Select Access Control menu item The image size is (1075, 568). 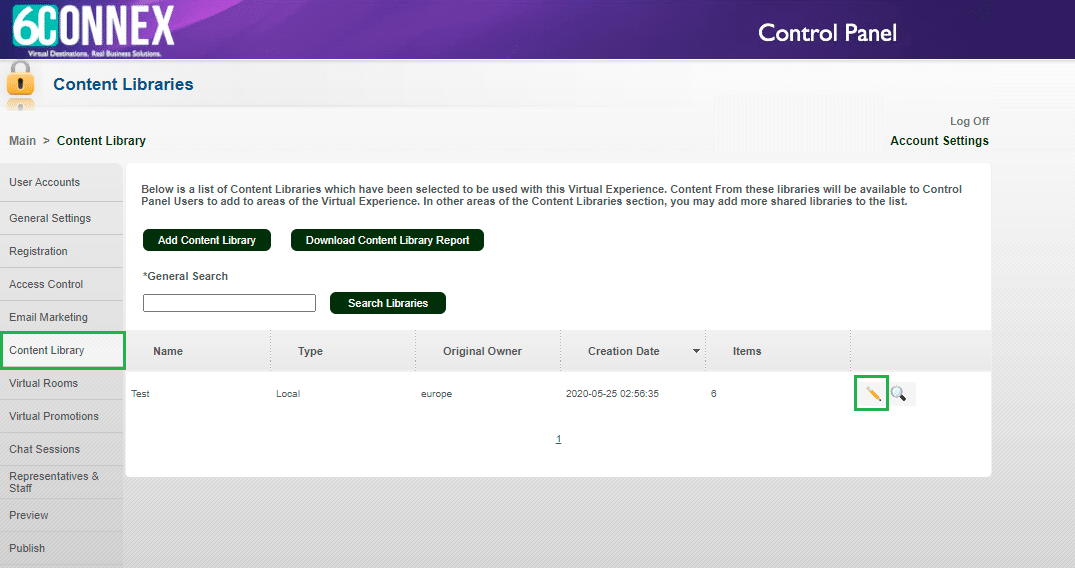pos(46,284)
